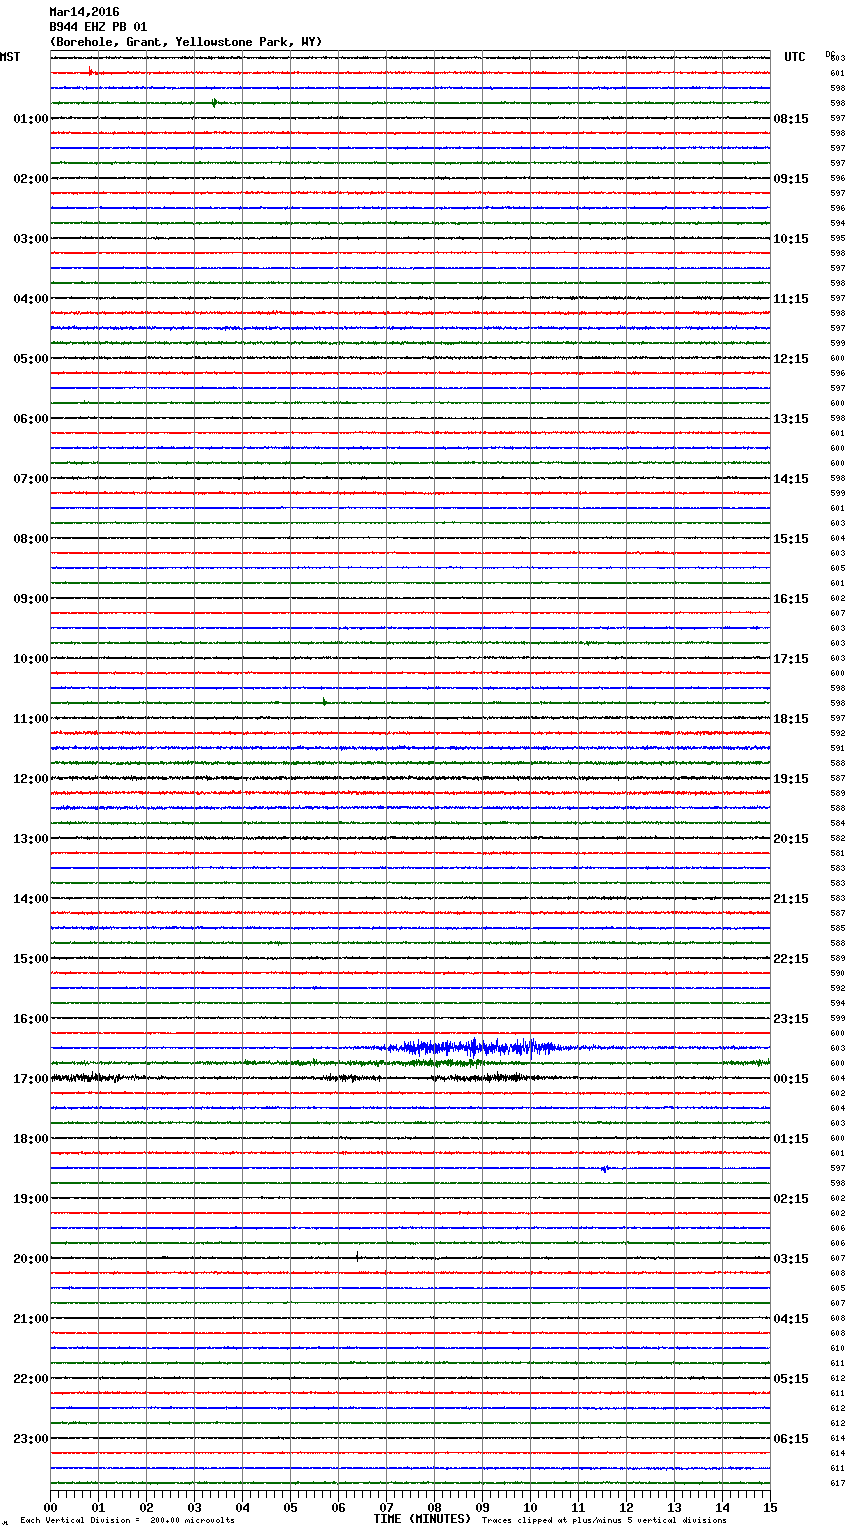Click the '21:15' UTC time label

pos(791,899)
